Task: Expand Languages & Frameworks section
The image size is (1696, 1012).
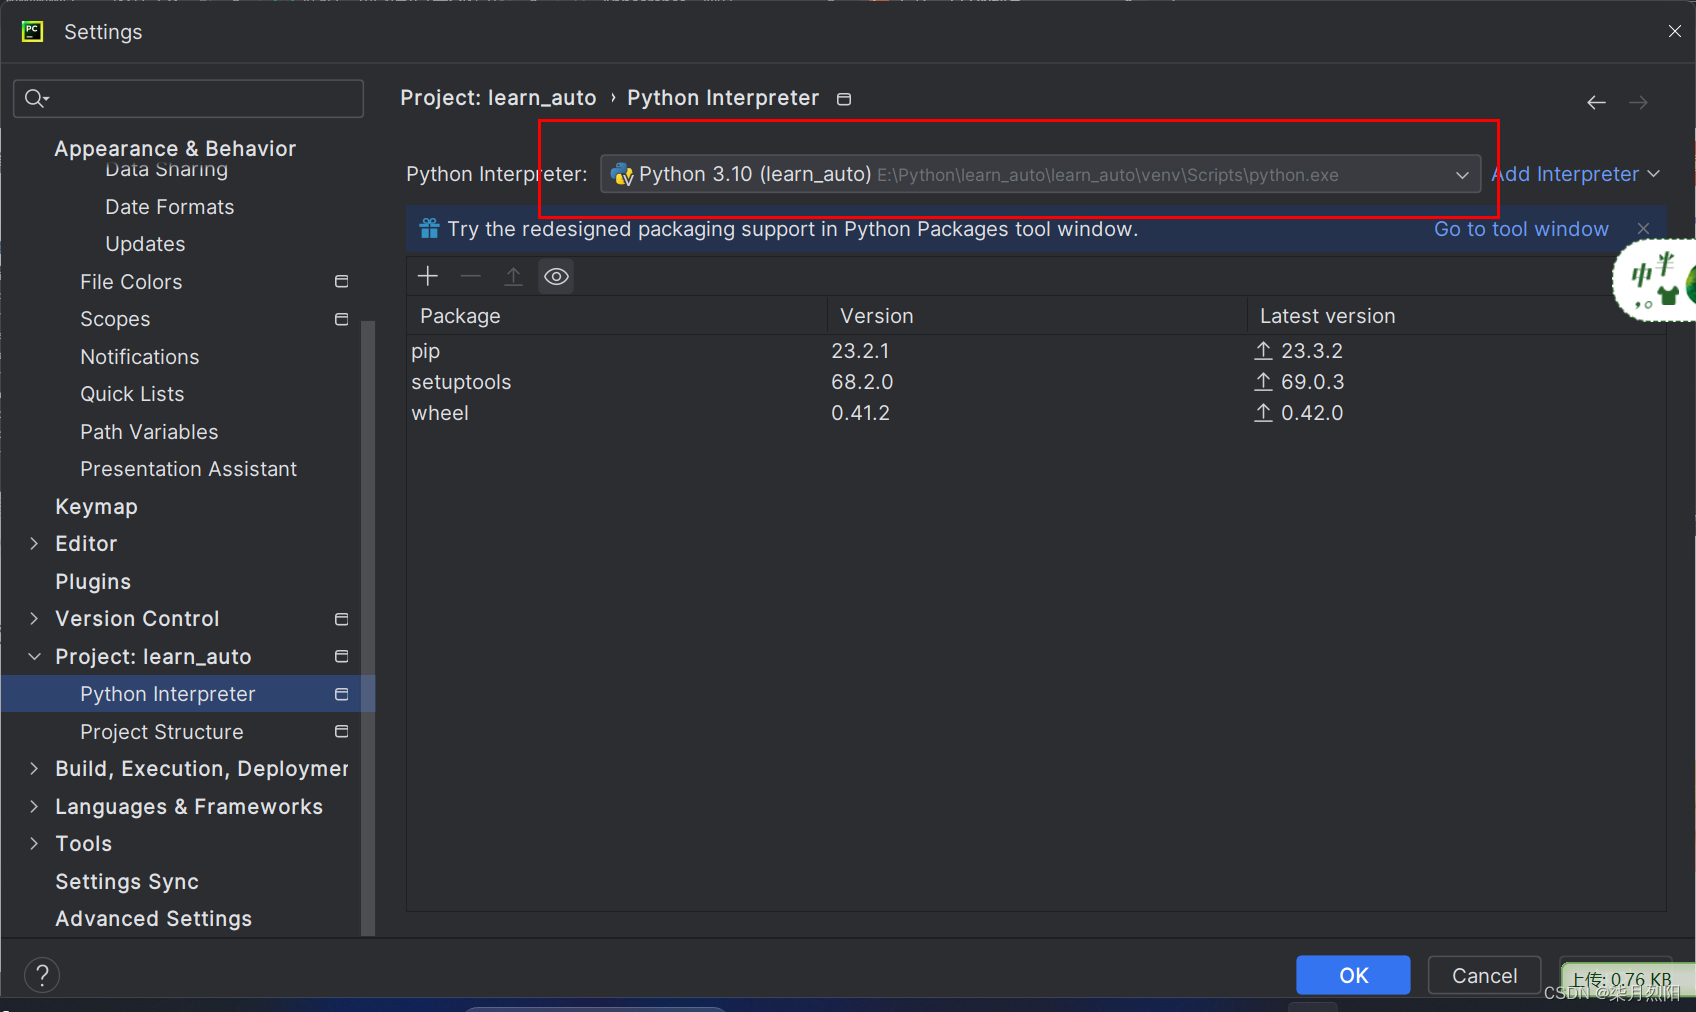Action: pyautogui.click(x=34, y=806)
